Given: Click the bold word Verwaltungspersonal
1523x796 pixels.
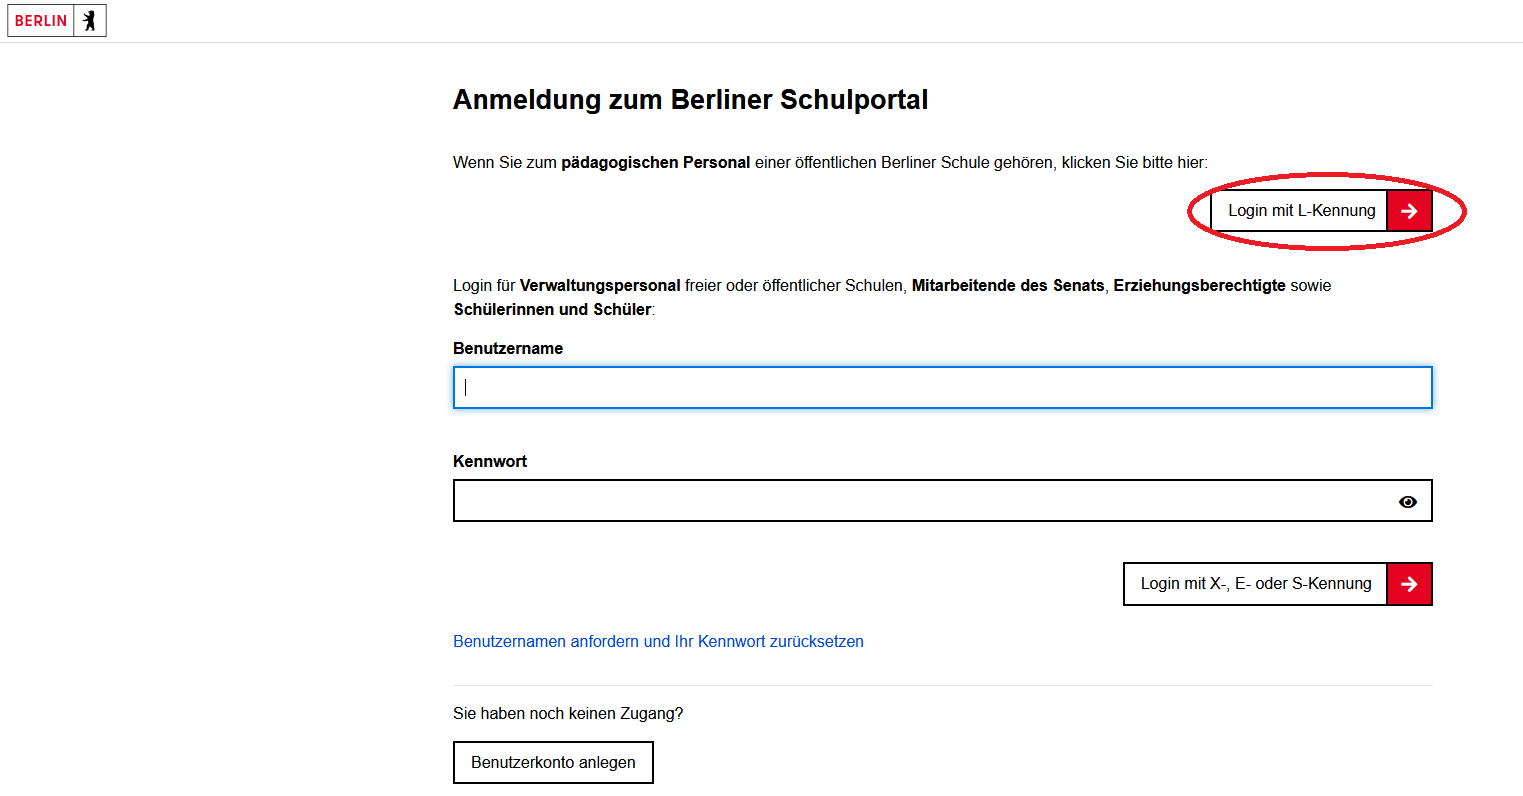Looking at the screenshot, I should pos(600,286).
